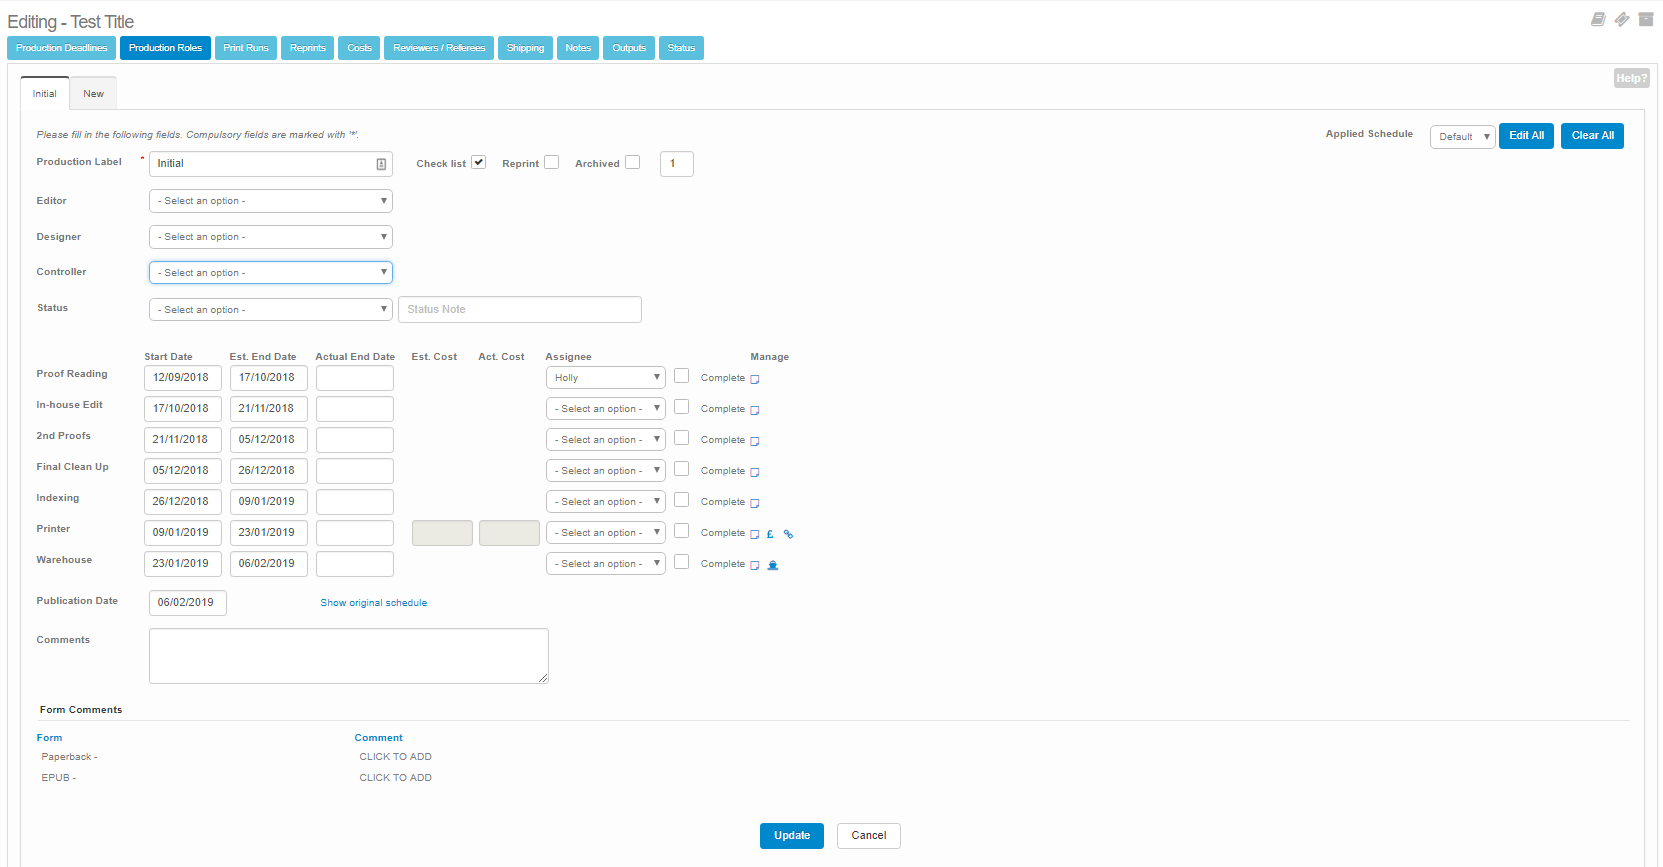Click the Show original schedule link
1663x867 pixels.
pyautogui.click(x=373, y=603)
